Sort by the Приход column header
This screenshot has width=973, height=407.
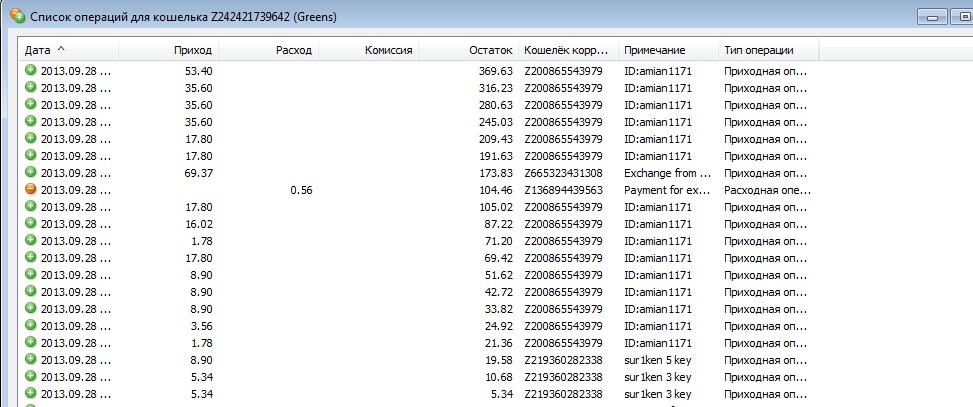[168, 50]
